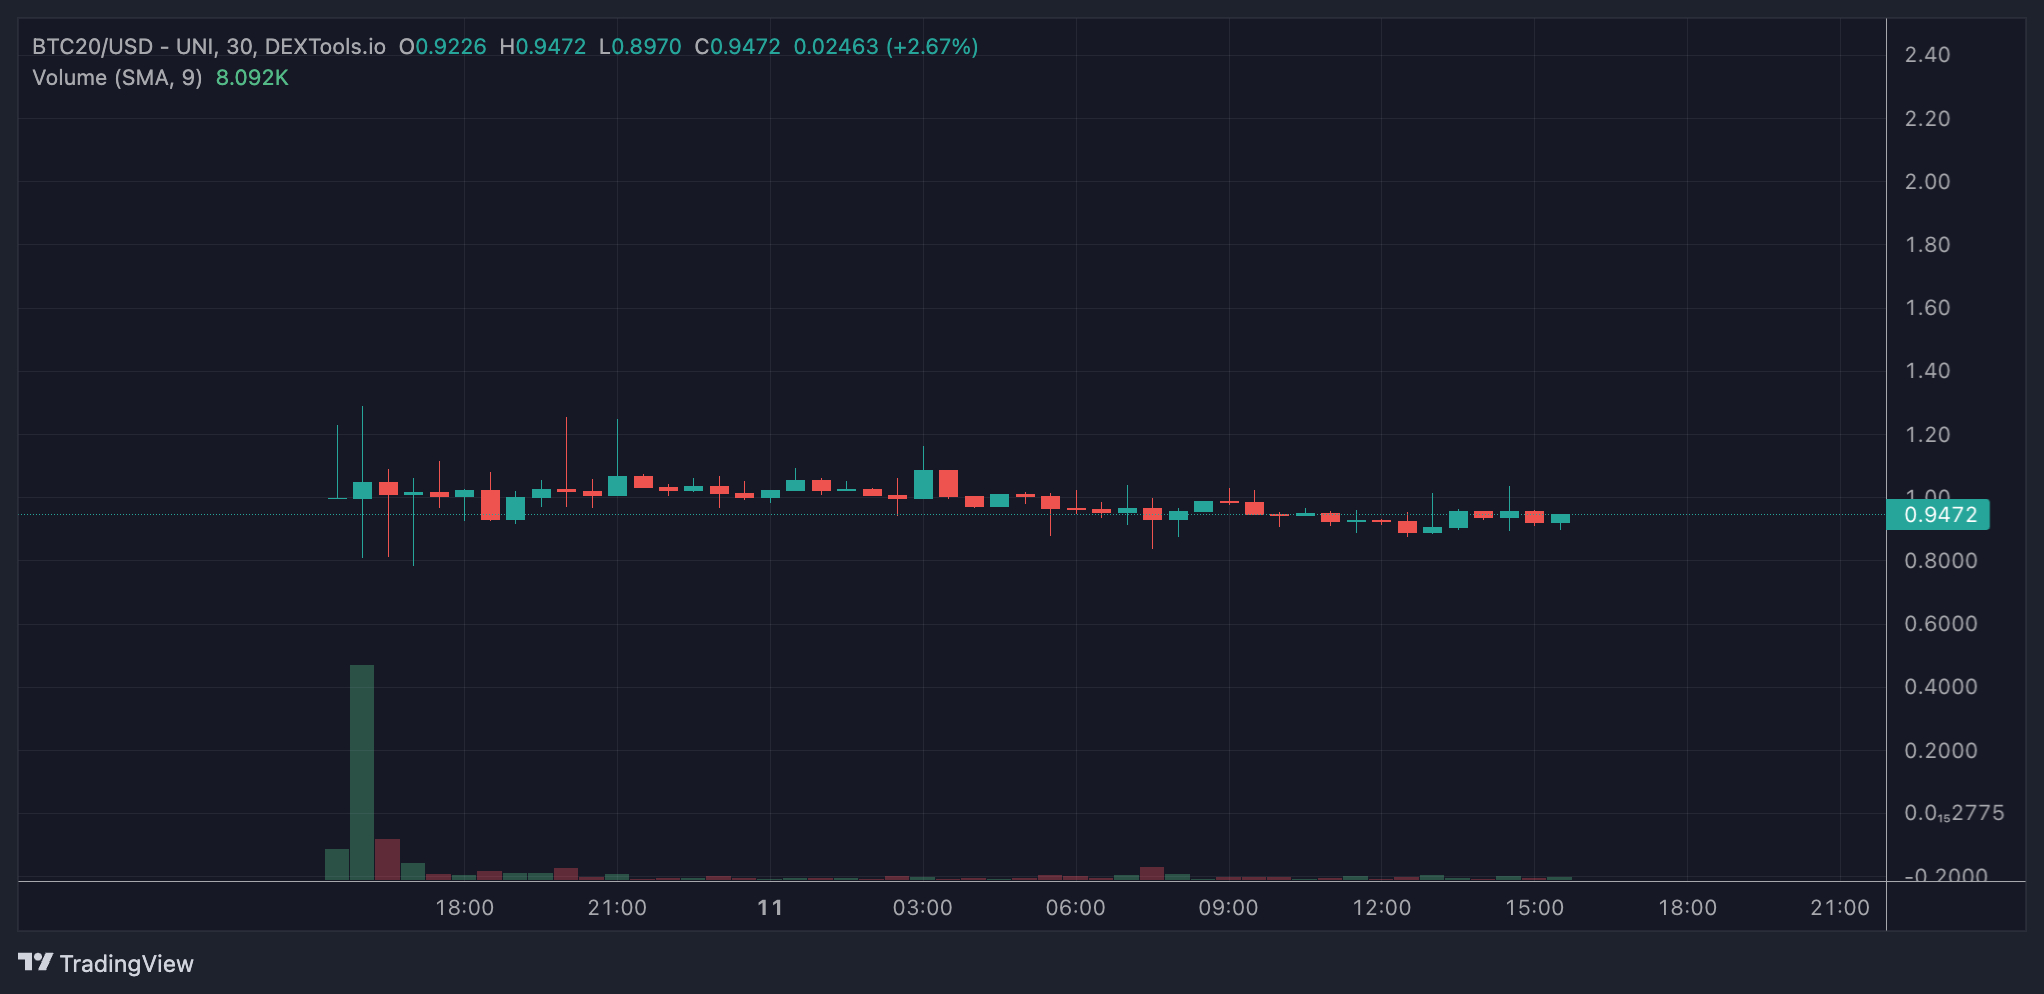The width and height of the screenshot is (2044, 994).
Task: Click the TradingView logo link
Action: click(106, 963)
